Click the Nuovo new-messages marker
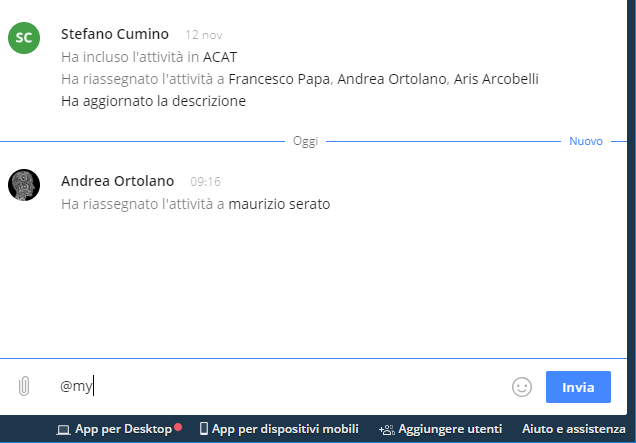 [586, 141]
